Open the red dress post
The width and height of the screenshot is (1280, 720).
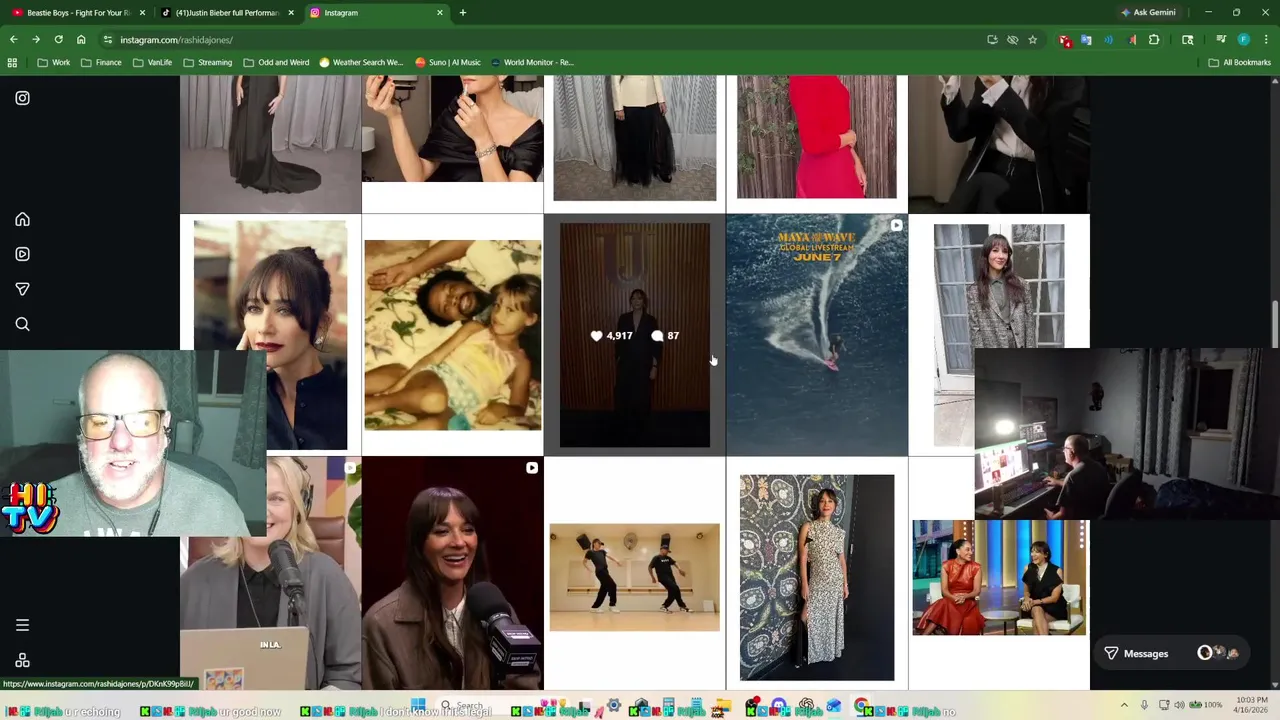point(817,144)
